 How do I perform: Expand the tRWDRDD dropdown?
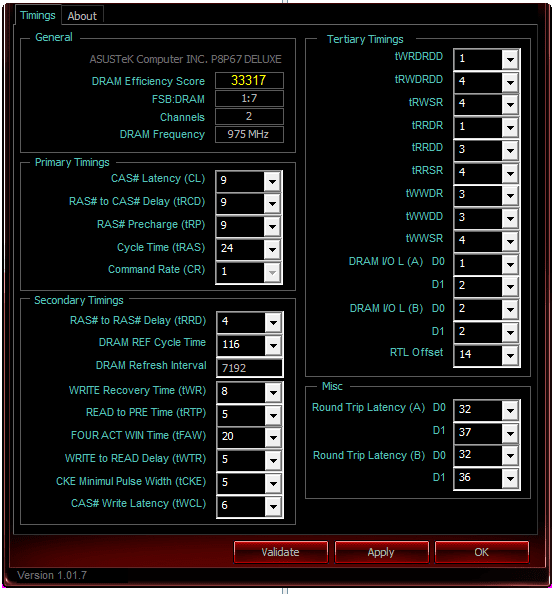(510, 82)
